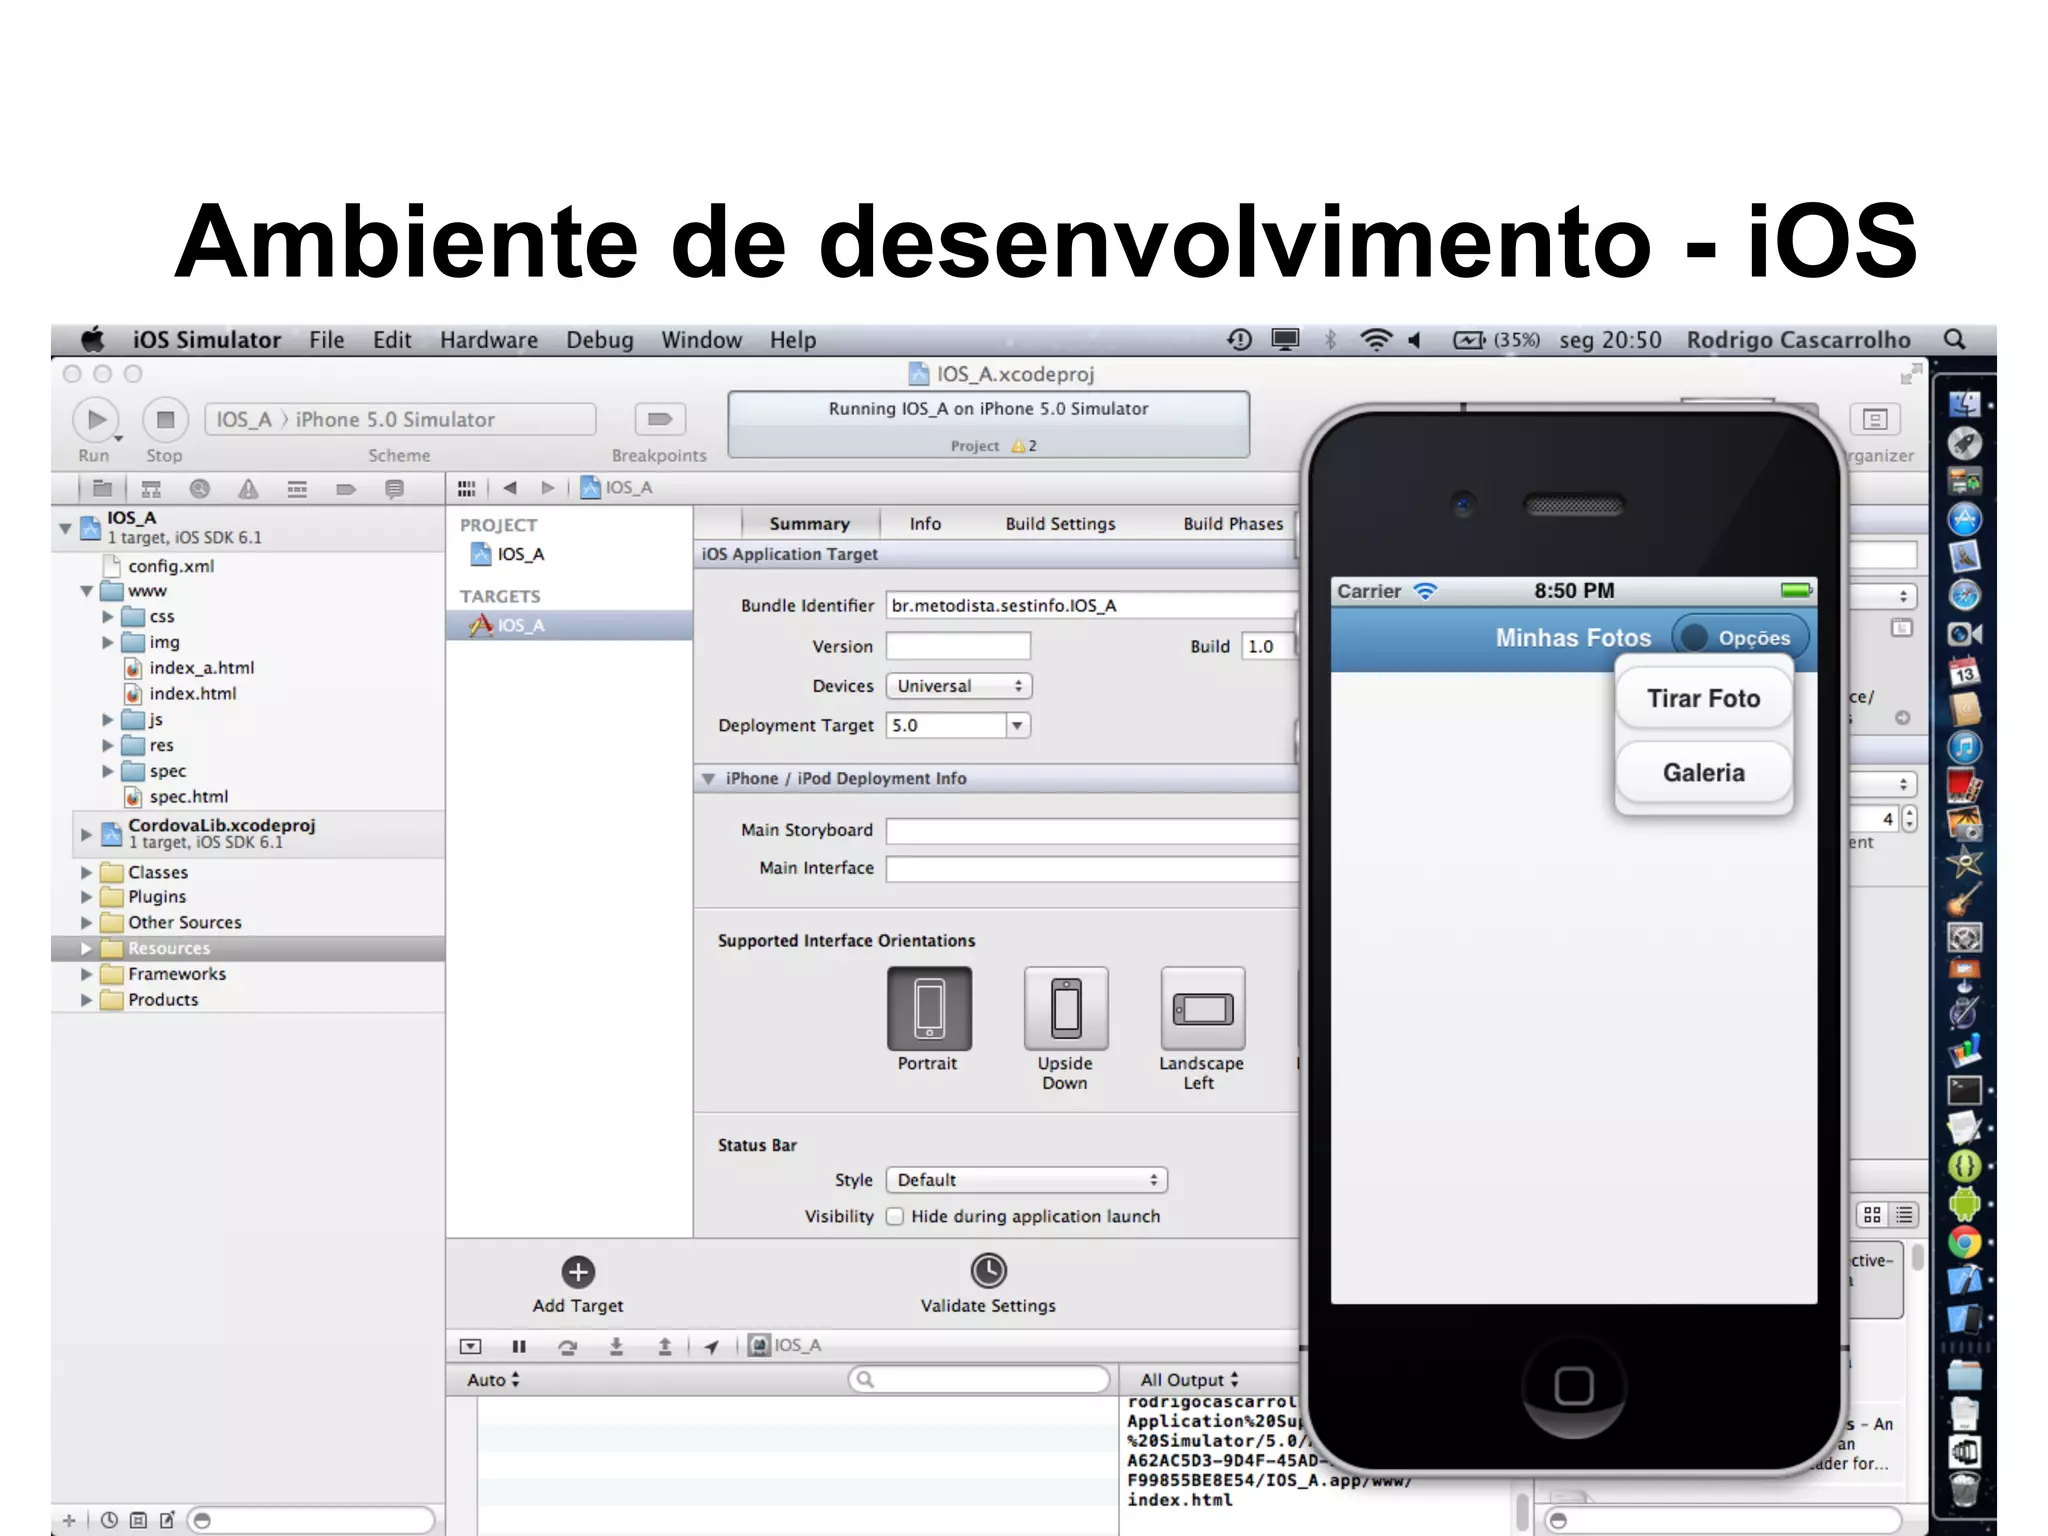
Task: Toggle the Upside Down orientation button
Action: click(x=1066, y=1008)
